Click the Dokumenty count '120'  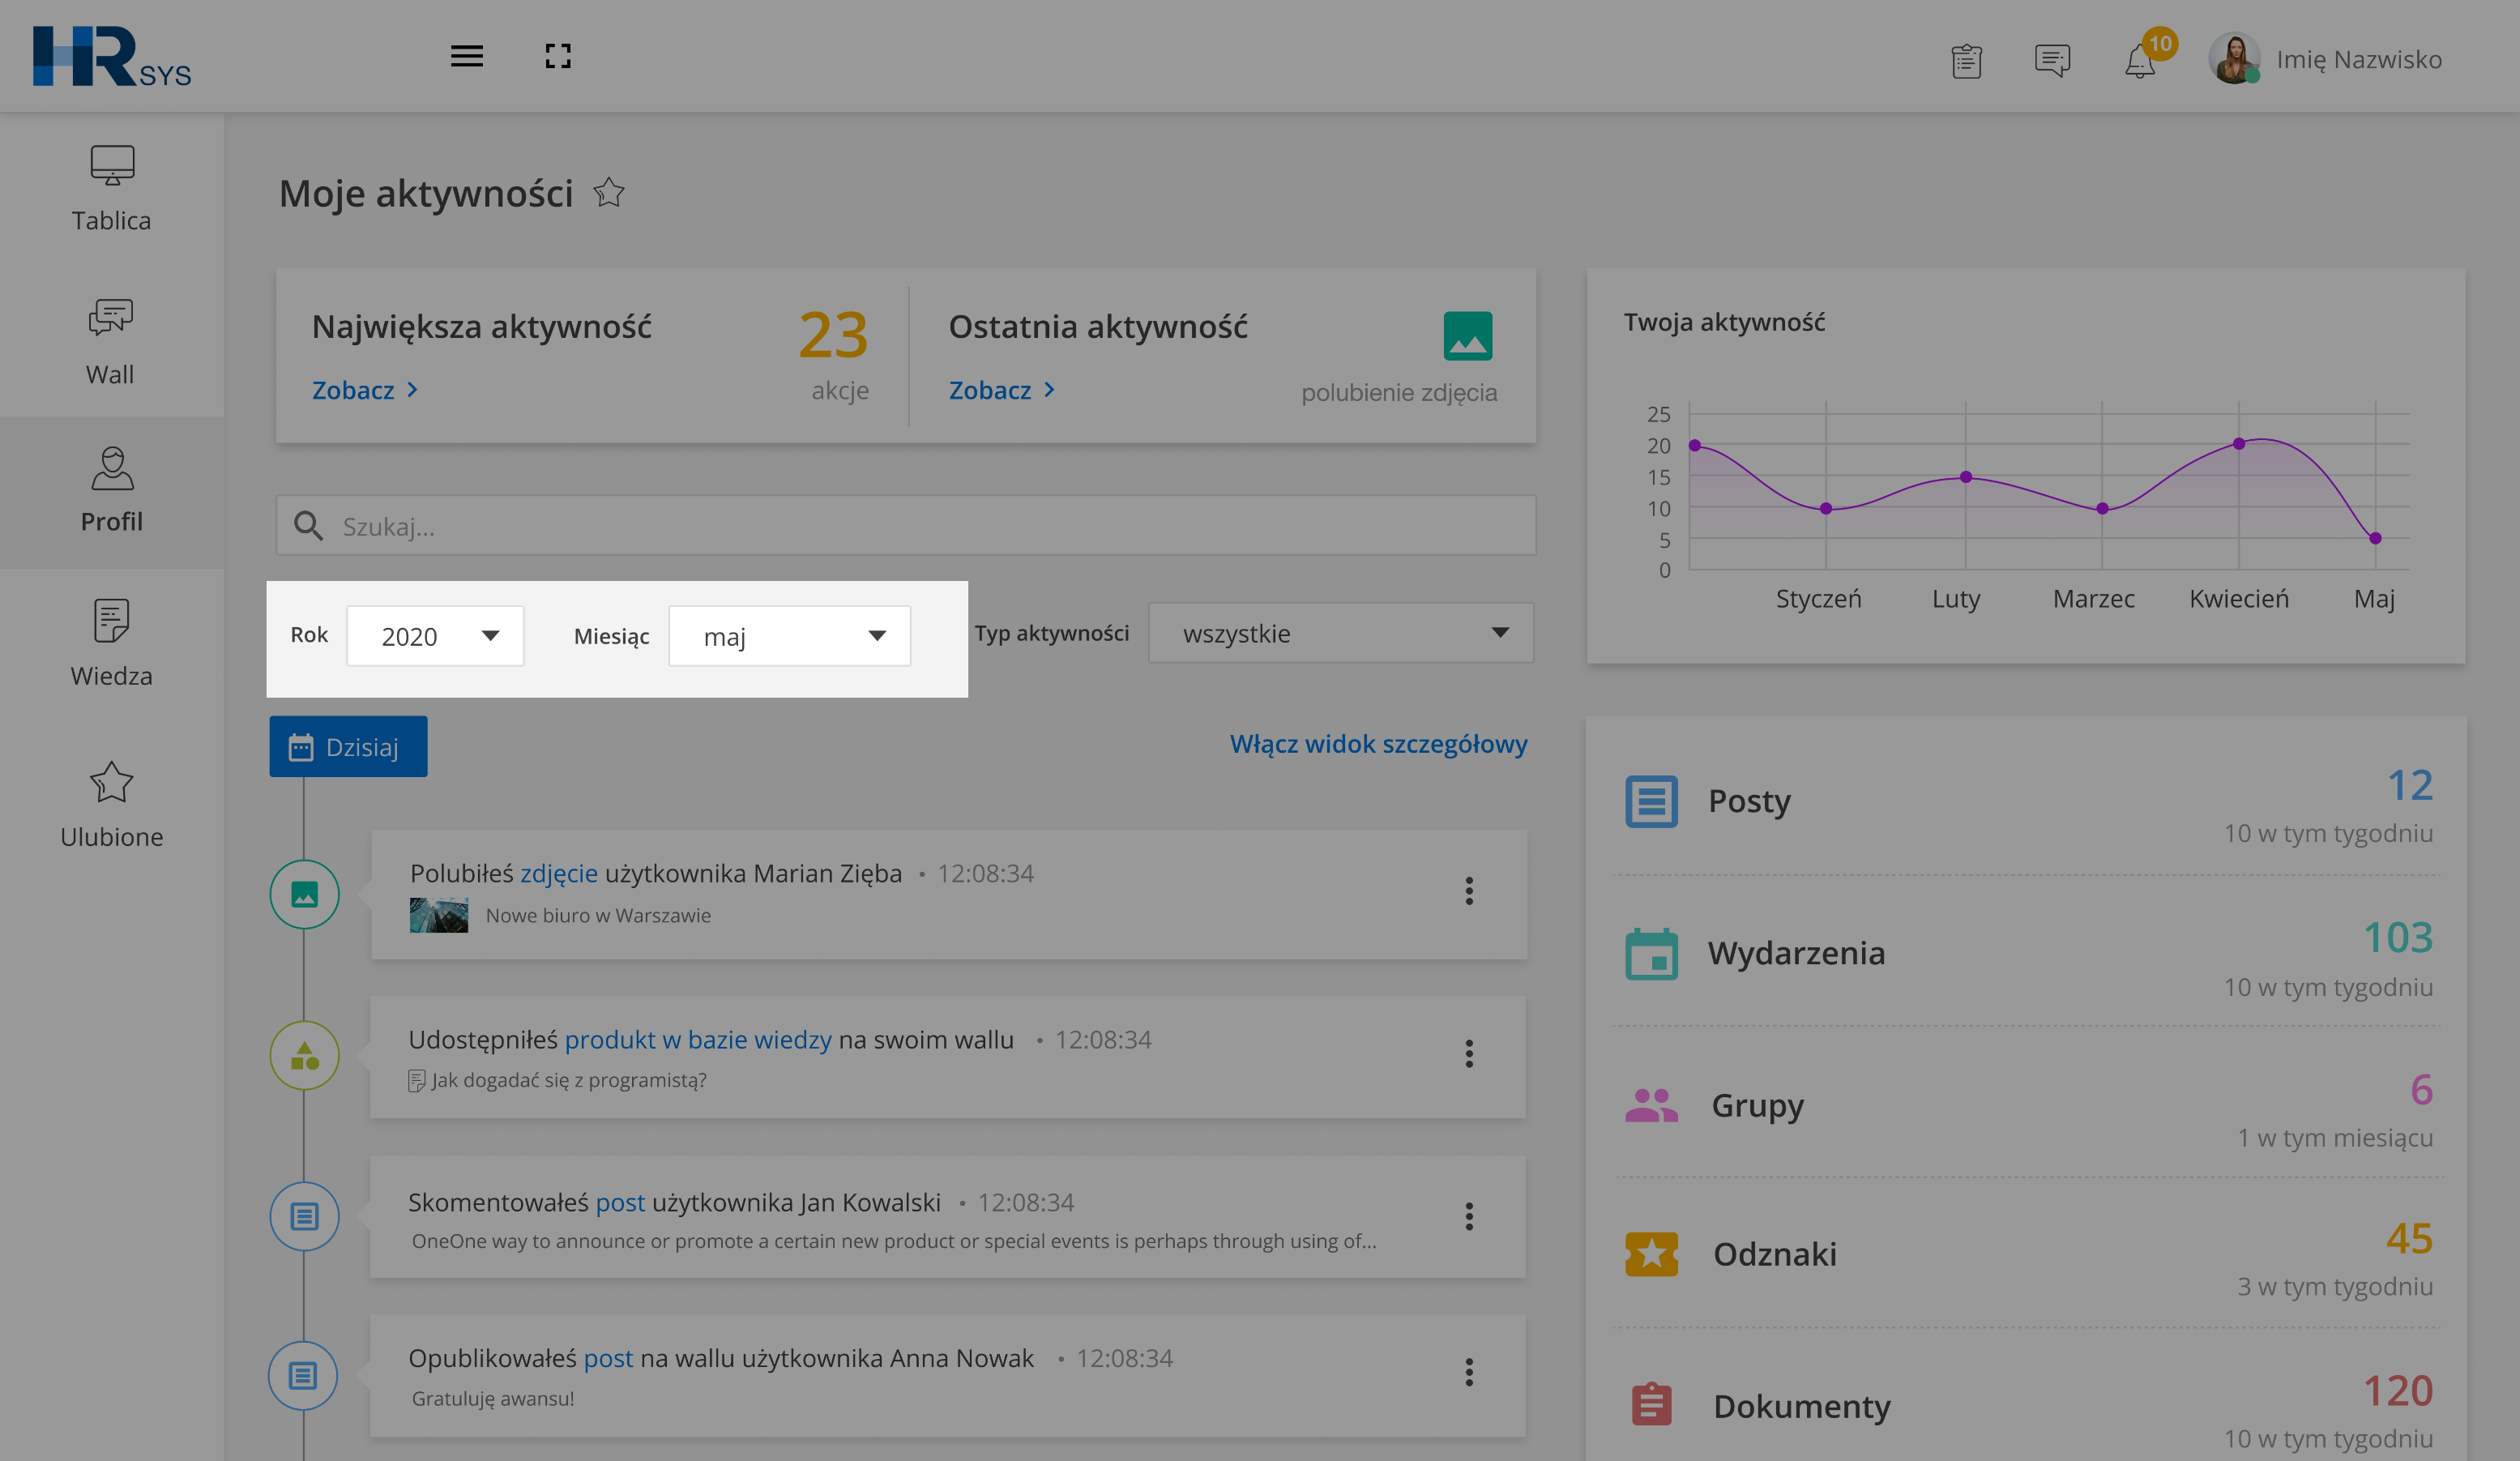[2397, 1390]
